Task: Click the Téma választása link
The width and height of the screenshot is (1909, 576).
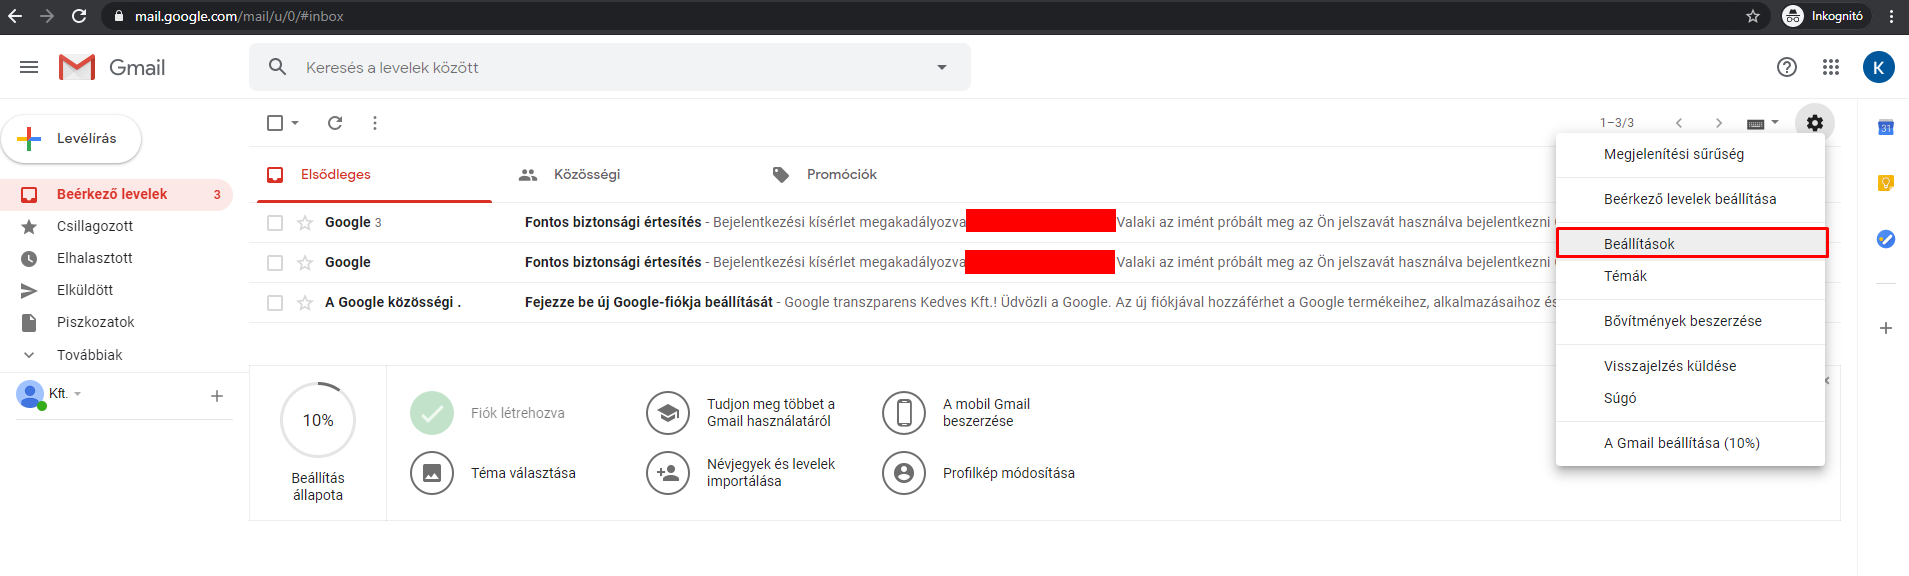Action: [523, 473]
